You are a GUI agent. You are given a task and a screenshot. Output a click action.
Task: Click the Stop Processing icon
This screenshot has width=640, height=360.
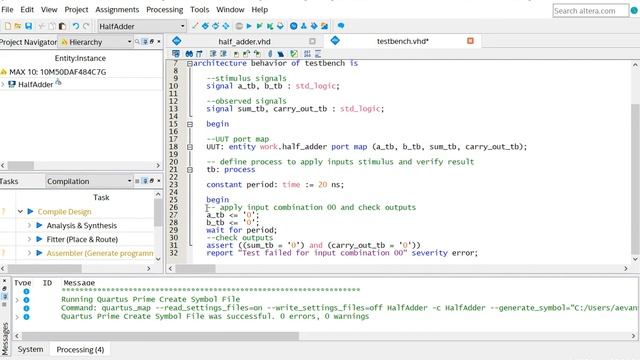(x=239, y=26)
